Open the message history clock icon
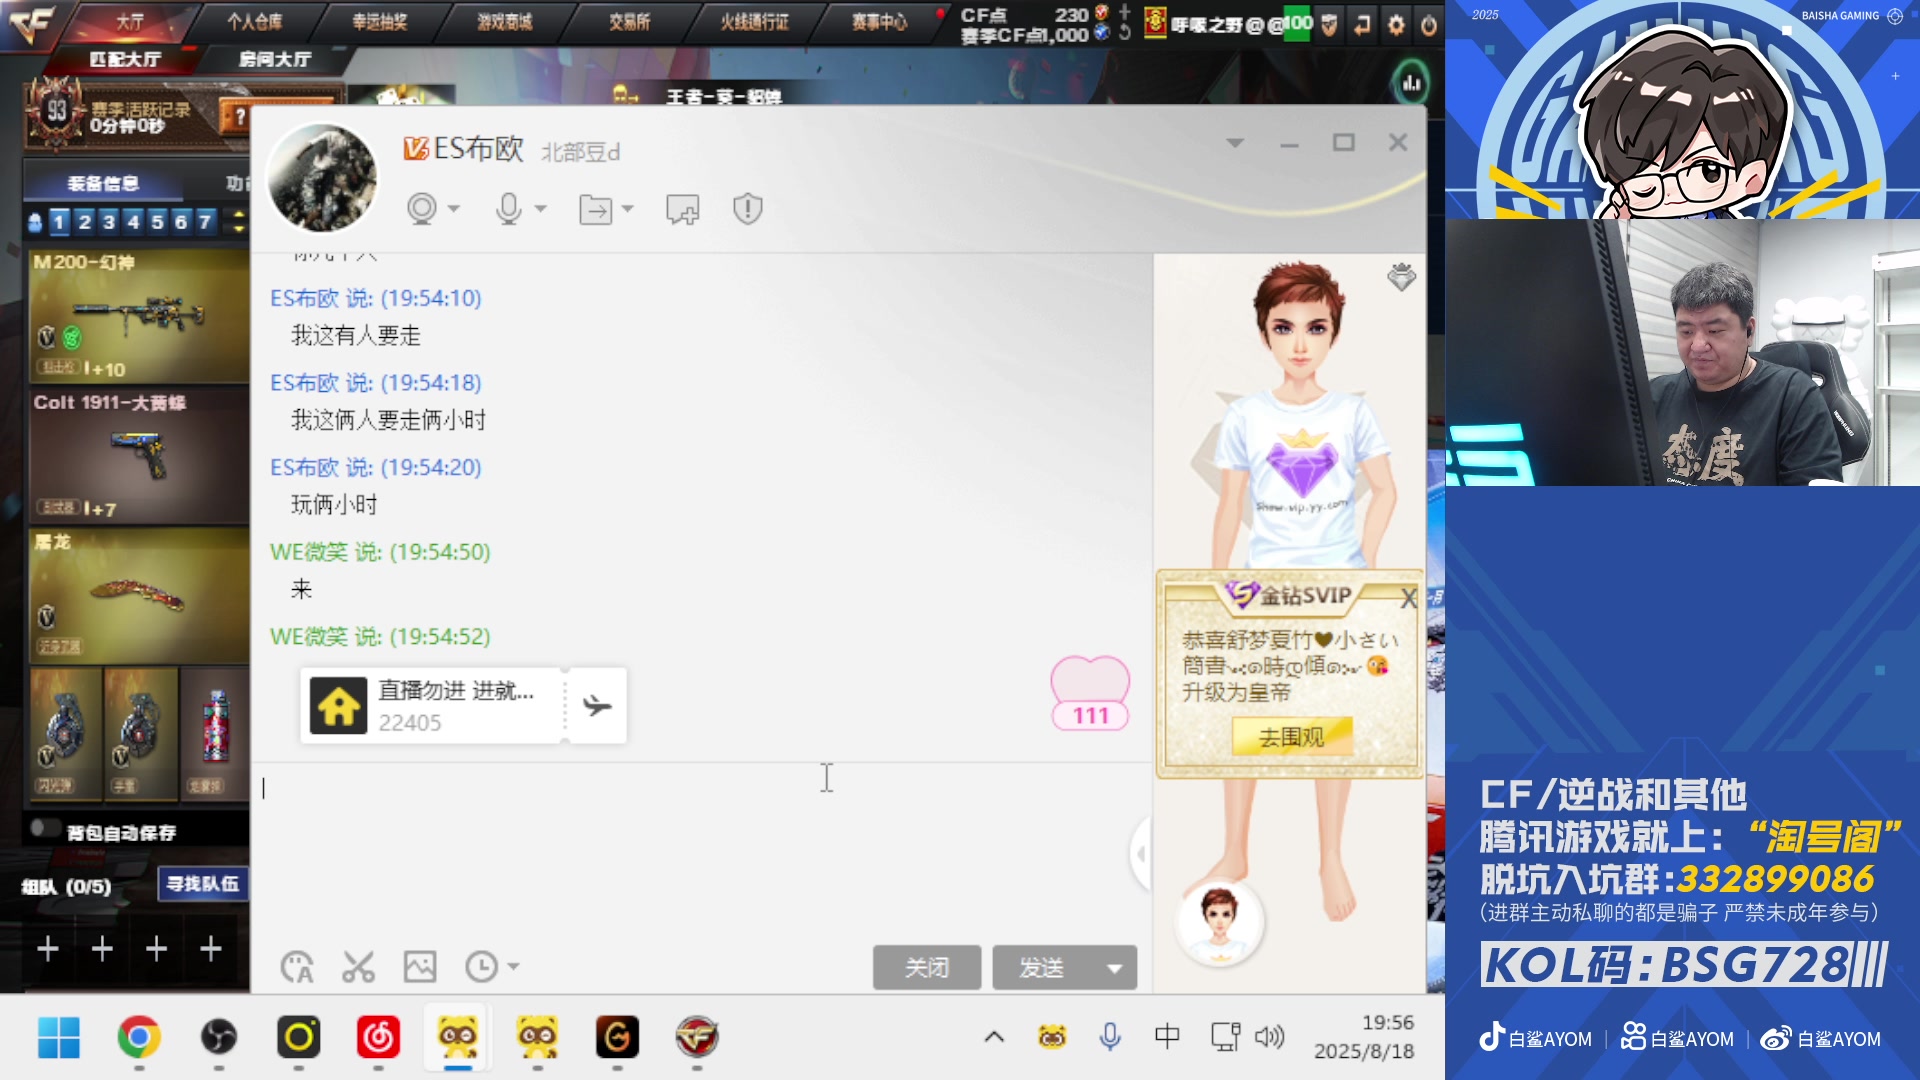Screen dimensions: 1920x1080 482,967
